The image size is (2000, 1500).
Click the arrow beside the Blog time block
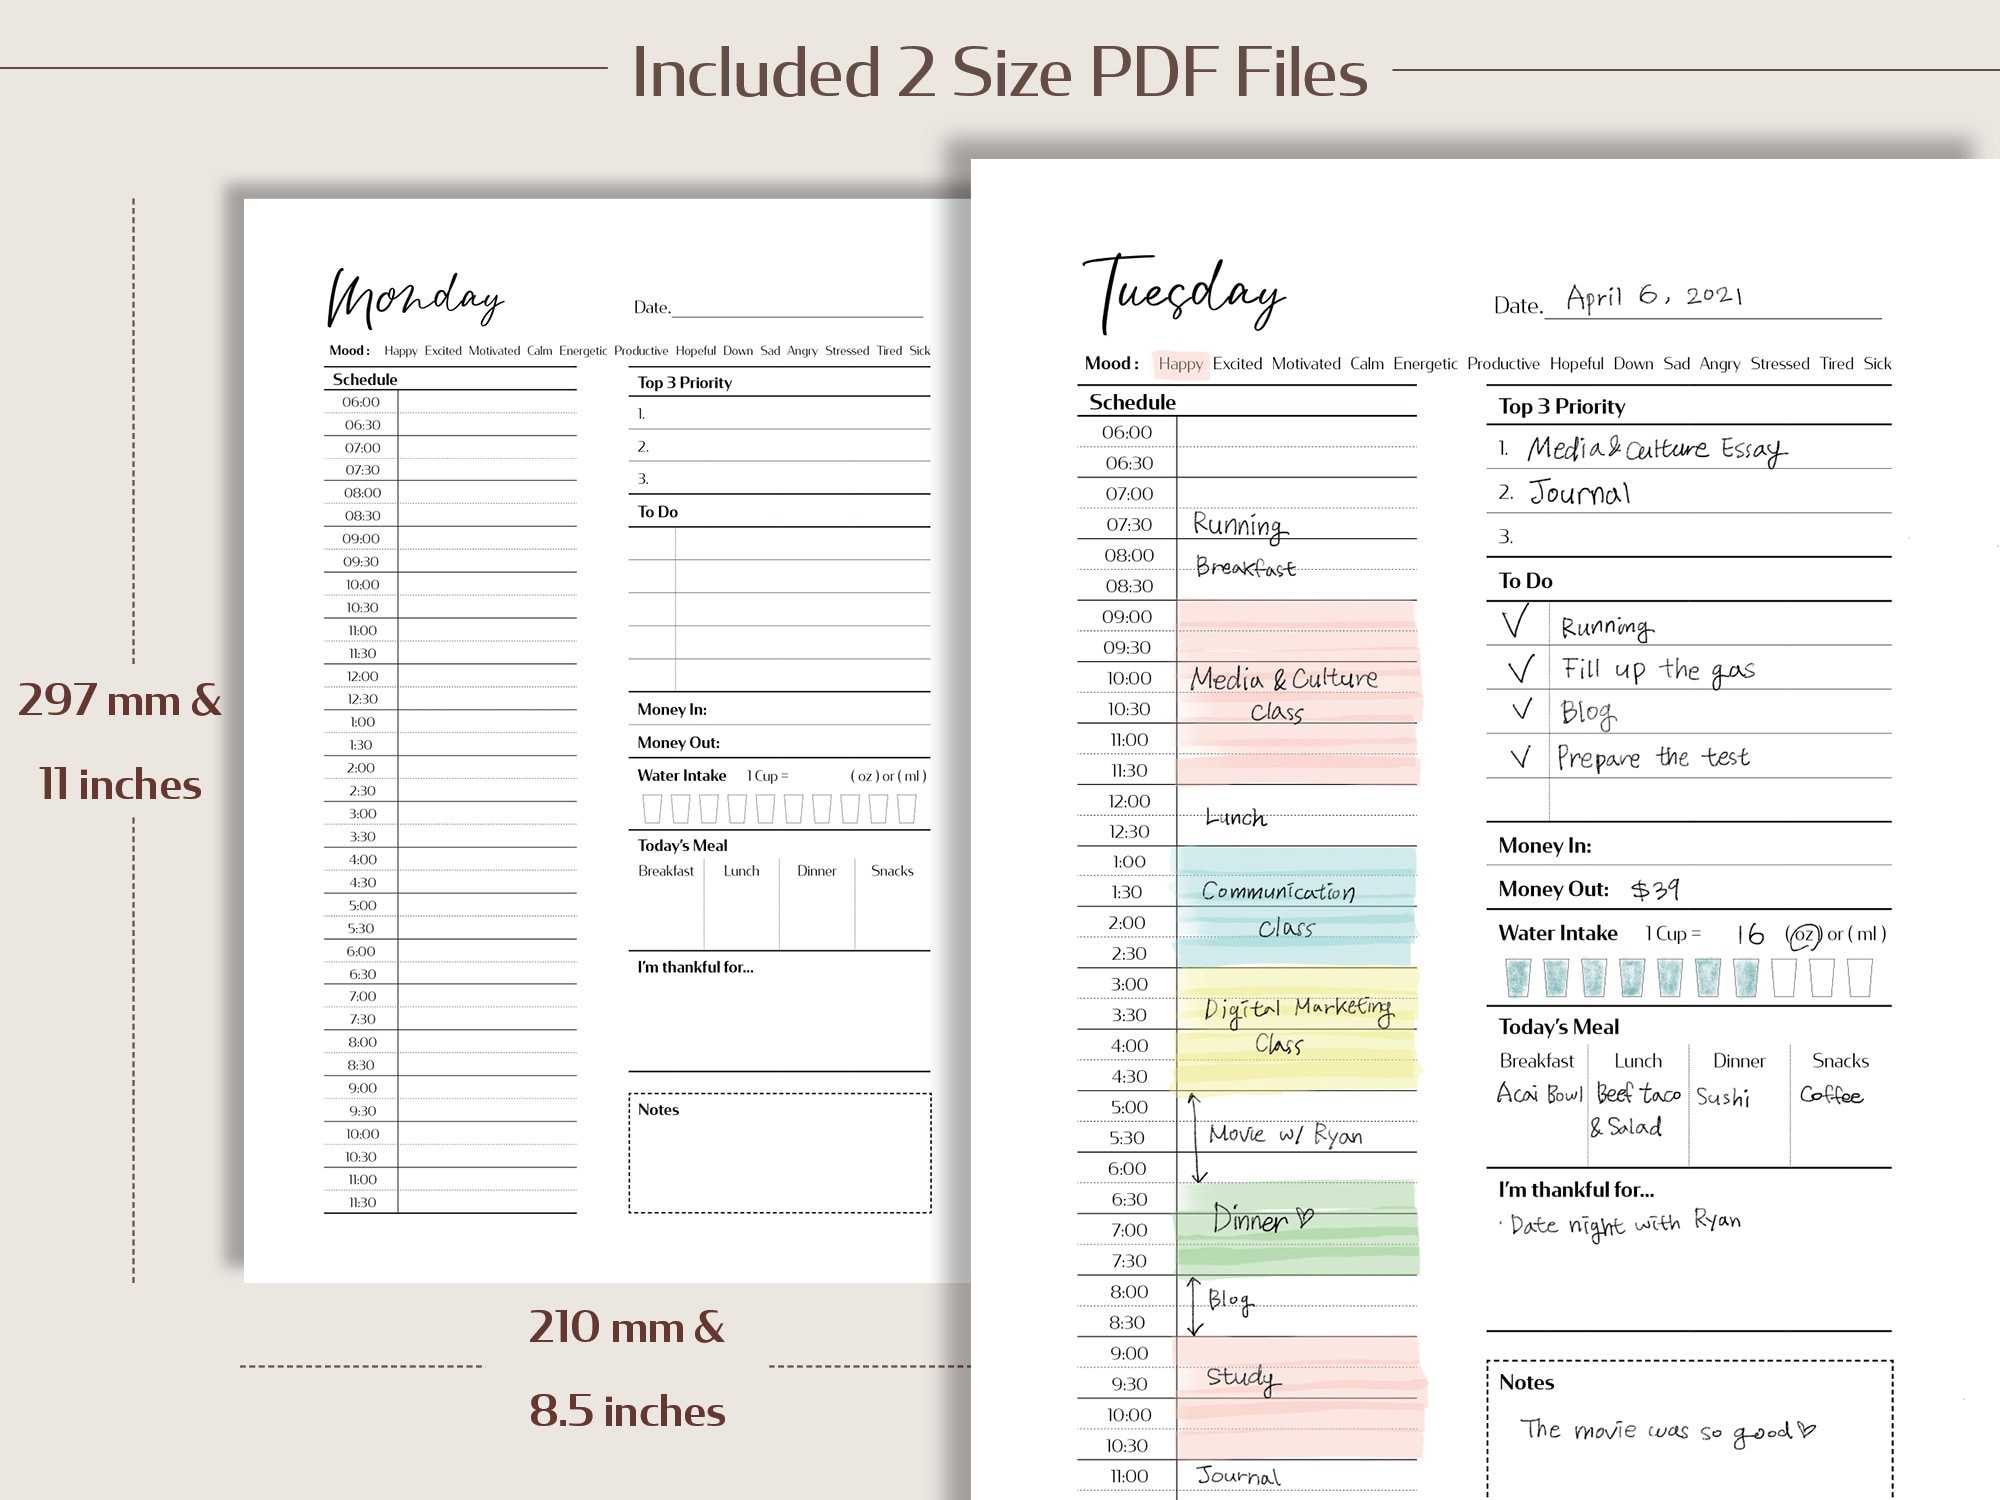(1193, 1303)
